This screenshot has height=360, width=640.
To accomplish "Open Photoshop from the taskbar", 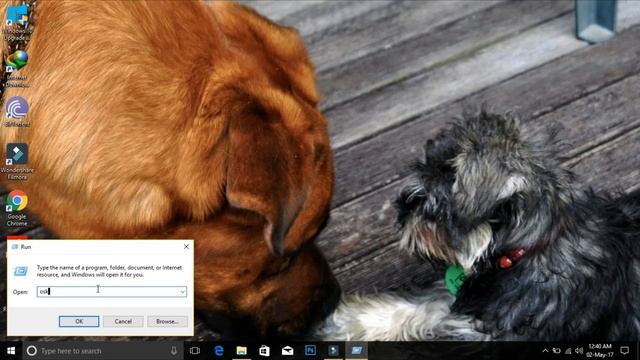I will [x=310, y=351].
